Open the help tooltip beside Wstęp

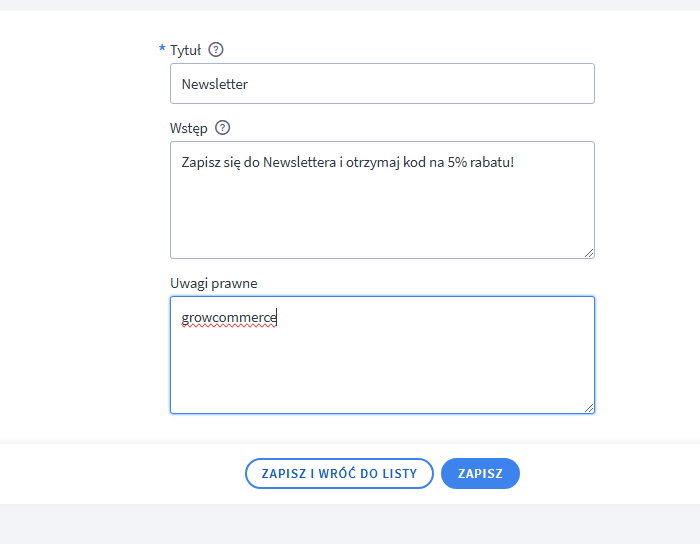(x=222, y=128)
